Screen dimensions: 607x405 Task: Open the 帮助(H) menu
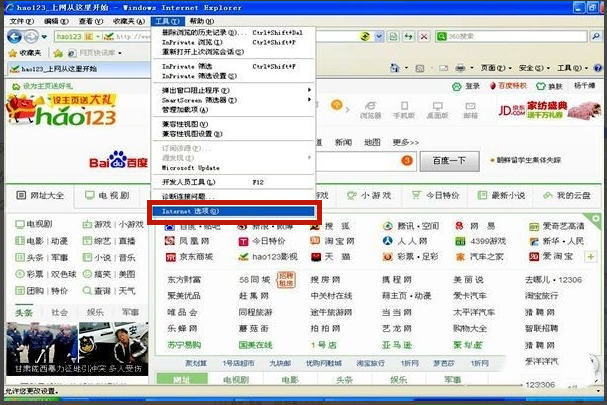[202, 21]
